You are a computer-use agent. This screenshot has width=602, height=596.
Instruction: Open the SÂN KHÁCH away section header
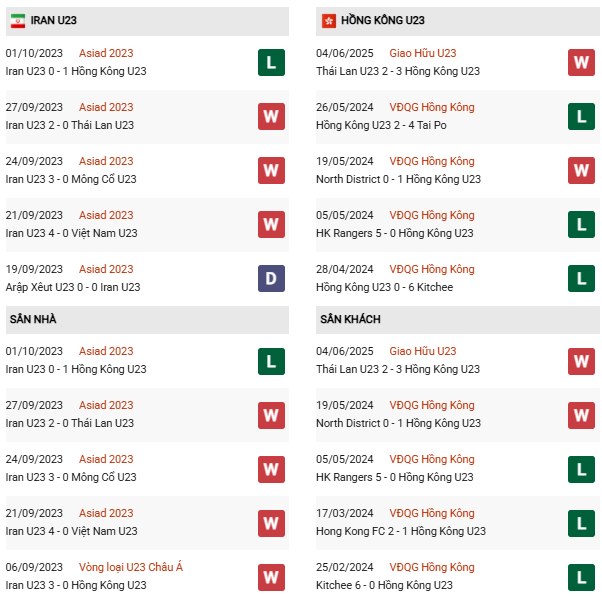pos(350,319)
